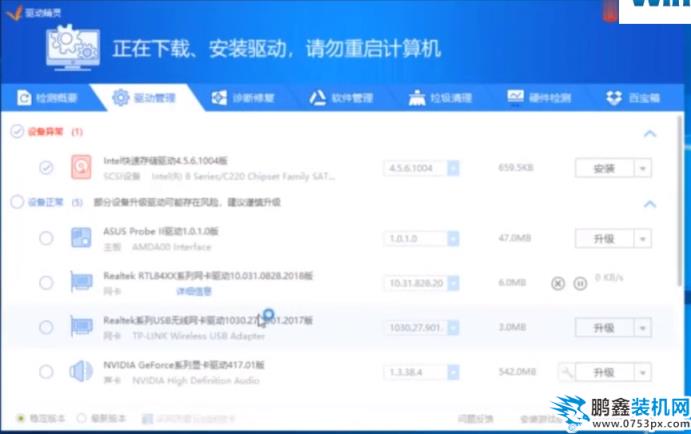Click 安装 for the Intel storage driver
Image resolution: width=691 pixels, height=434 pixels.
[605, 168]
